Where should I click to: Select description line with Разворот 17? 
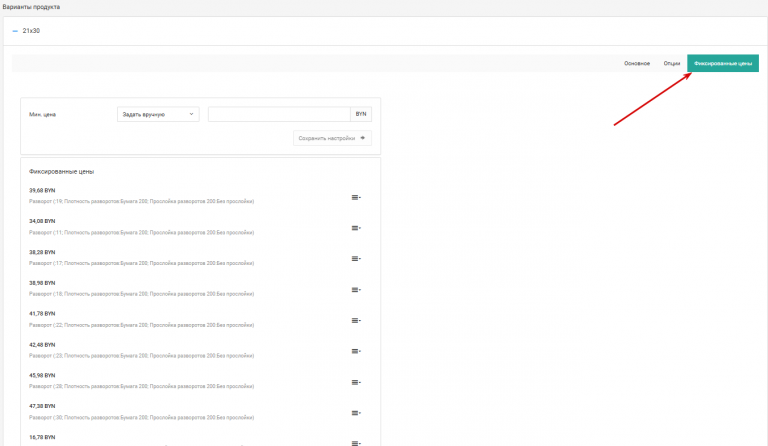[142, 263]
